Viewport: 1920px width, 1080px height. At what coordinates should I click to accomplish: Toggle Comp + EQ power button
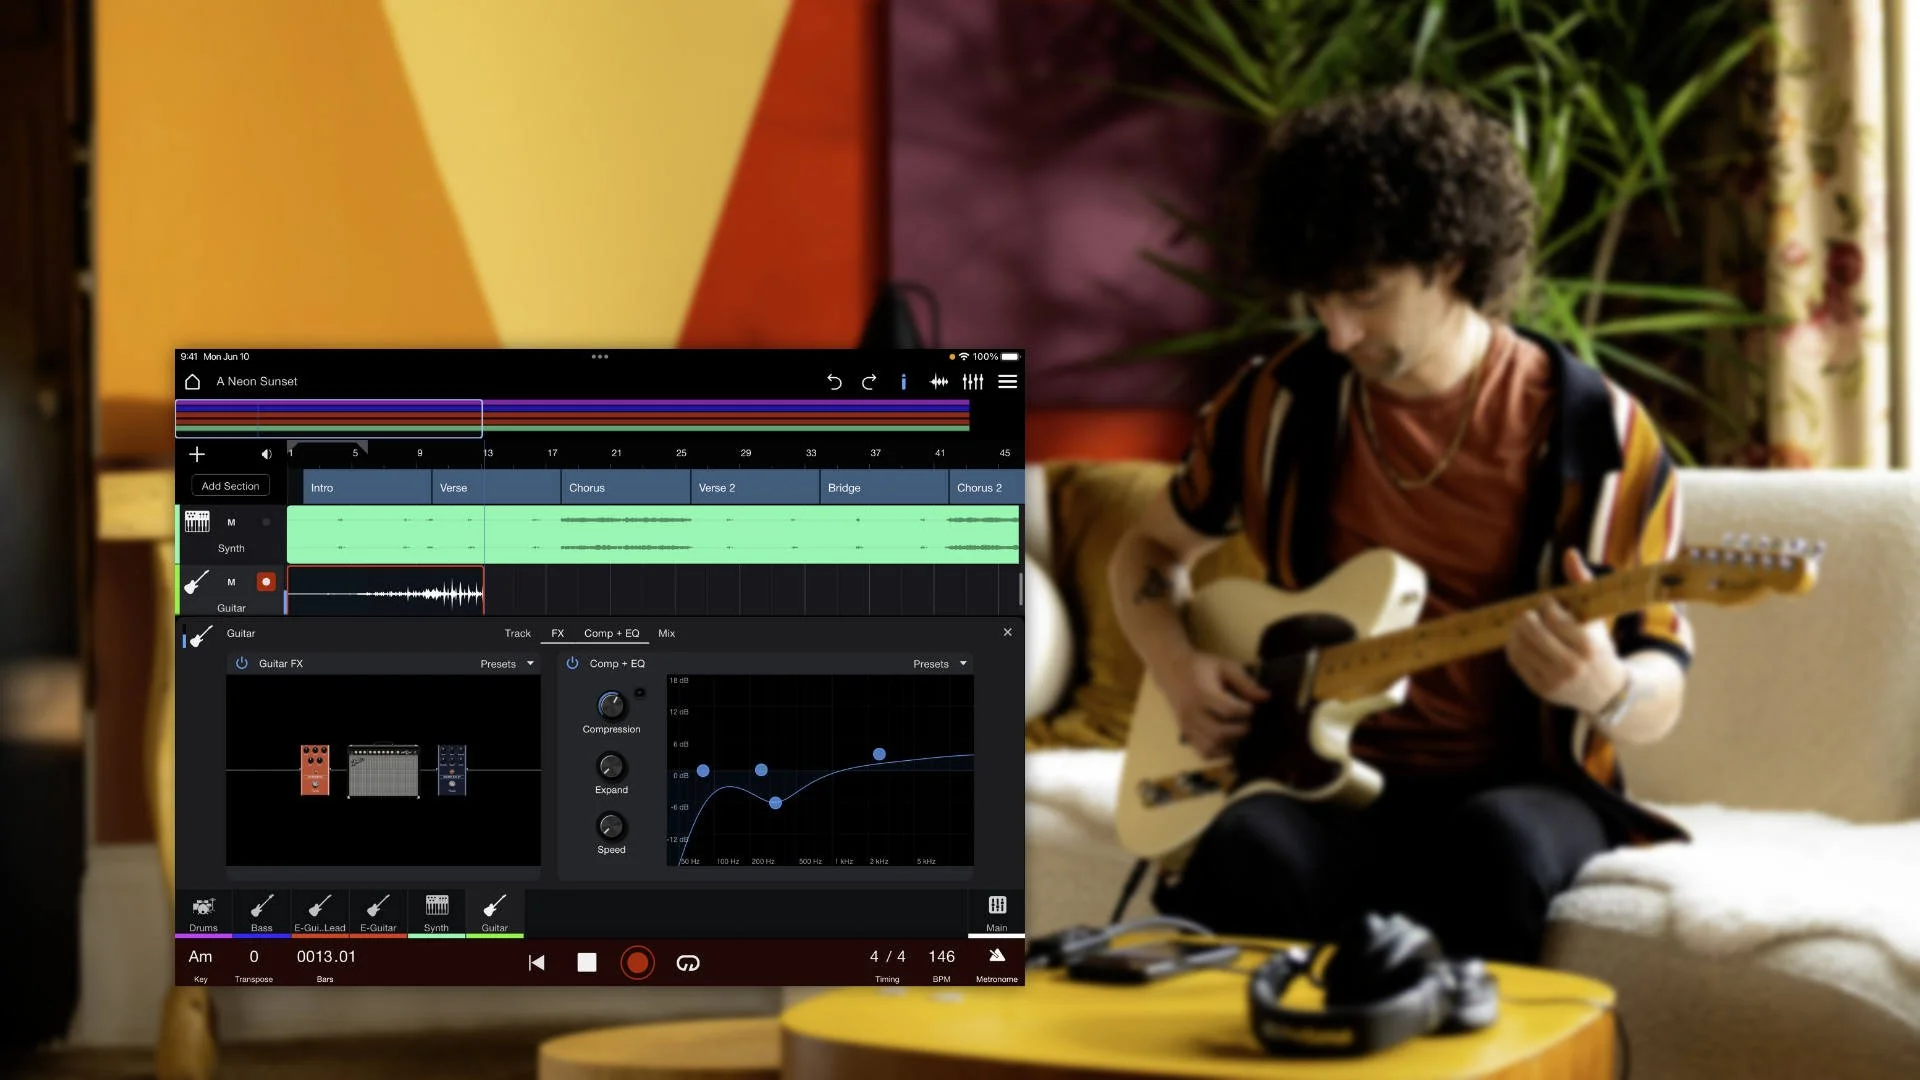click(x=572, y=663)
